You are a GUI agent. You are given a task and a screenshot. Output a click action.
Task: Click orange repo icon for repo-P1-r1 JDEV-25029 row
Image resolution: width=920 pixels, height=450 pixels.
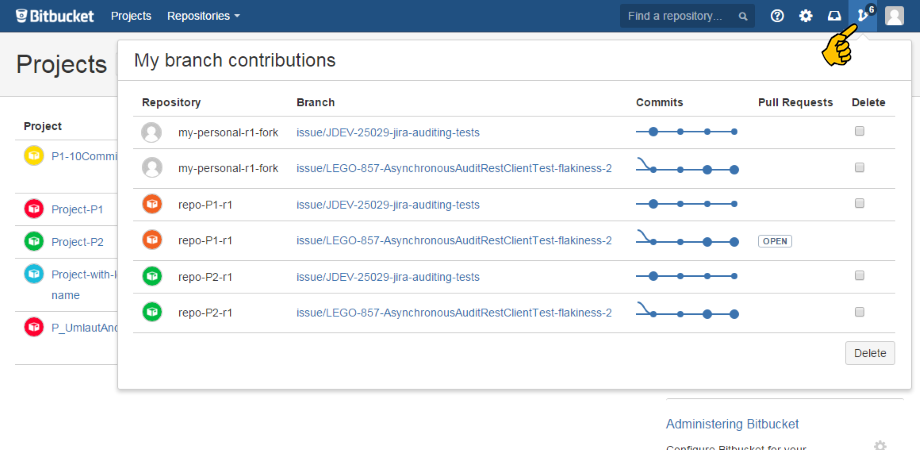tap(152, 204)
